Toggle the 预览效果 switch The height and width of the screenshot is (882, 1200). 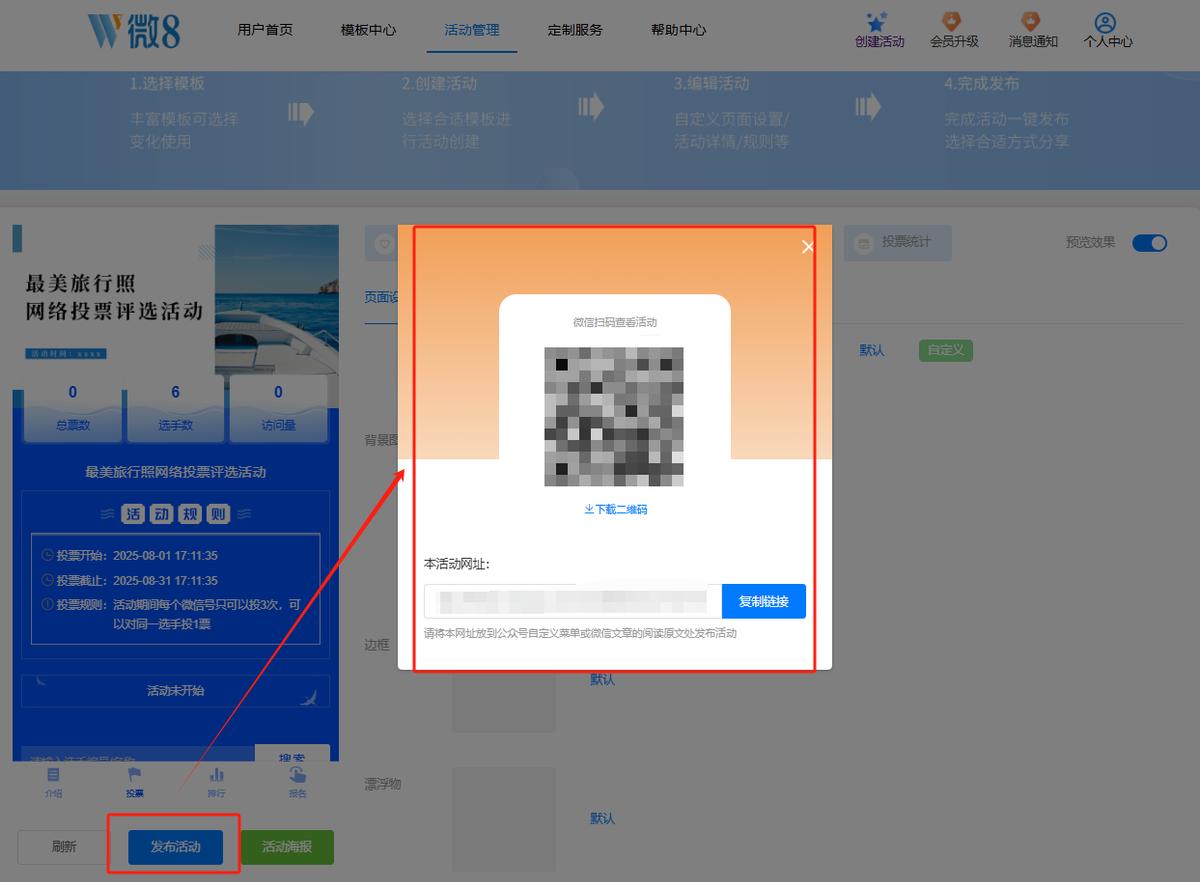click(1149, 243)
